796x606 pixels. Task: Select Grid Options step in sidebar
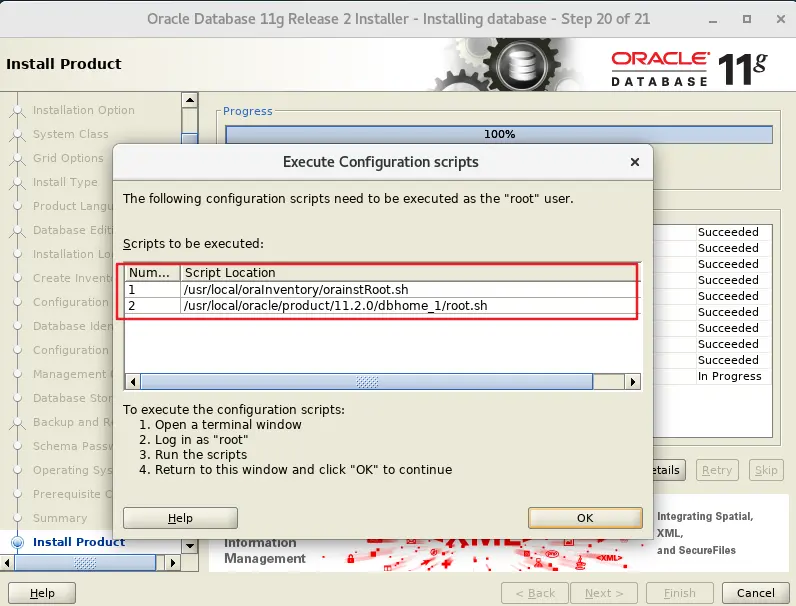pyautogui.click(x=68, y=158)
